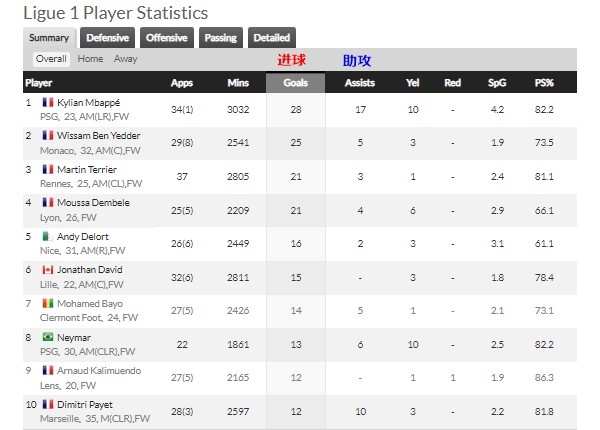This screenshot has width=600, height=430.
Task: Open Martin Terrier player link
Action: 87,169
